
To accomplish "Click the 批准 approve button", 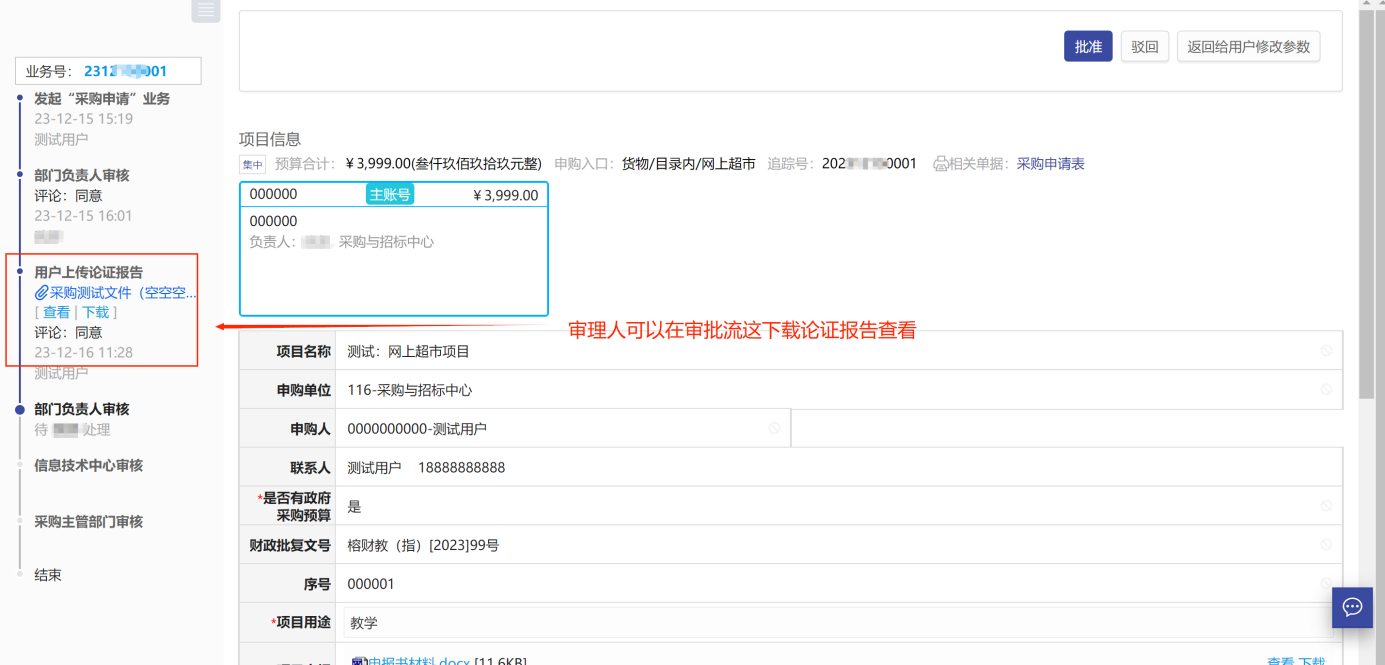I will [1088, 47].
